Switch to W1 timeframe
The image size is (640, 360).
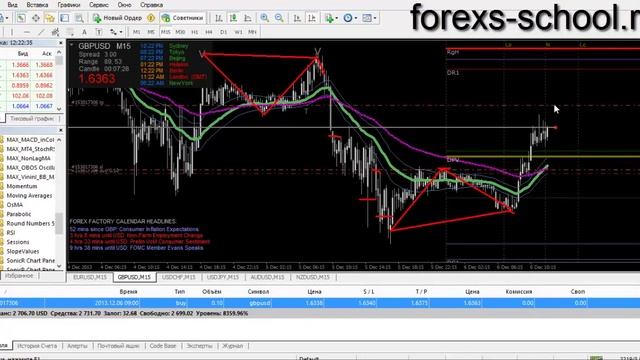click(x=238, y=32)
